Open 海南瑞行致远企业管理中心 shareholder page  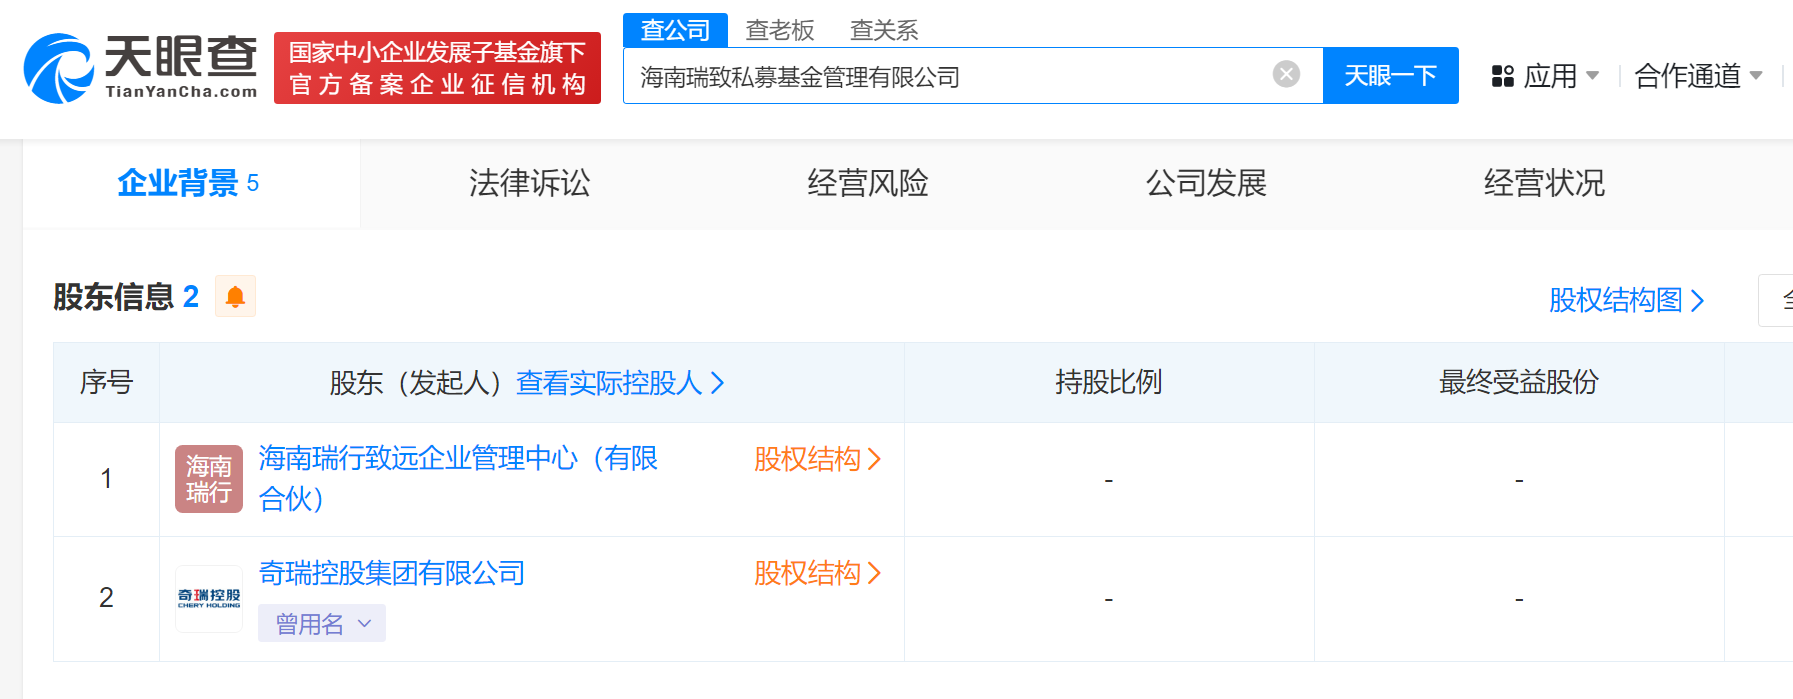tap(460, 459)
